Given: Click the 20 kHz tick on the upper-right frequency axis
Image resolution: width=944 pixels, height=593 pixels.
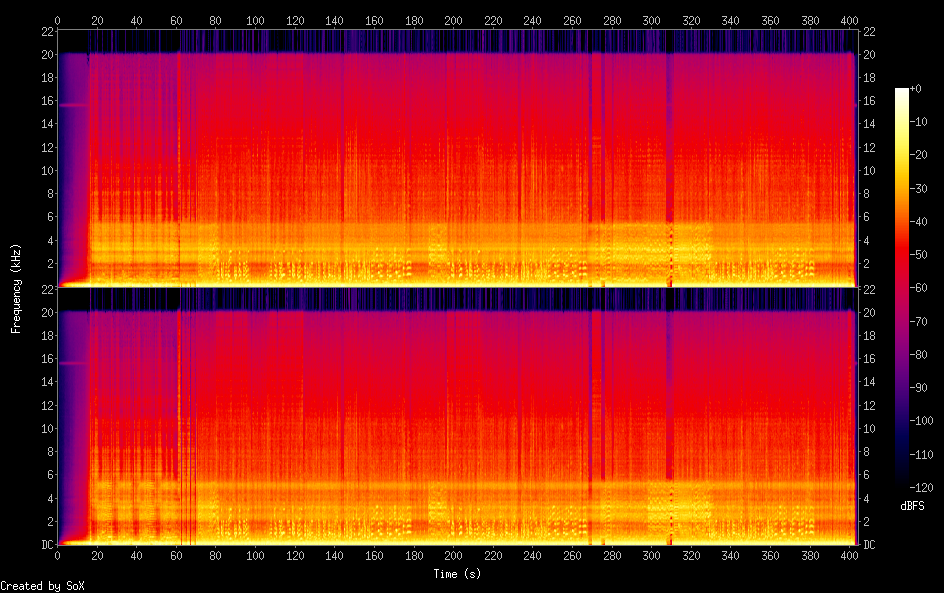Looking at the screenshot, I should click(870, 54).
